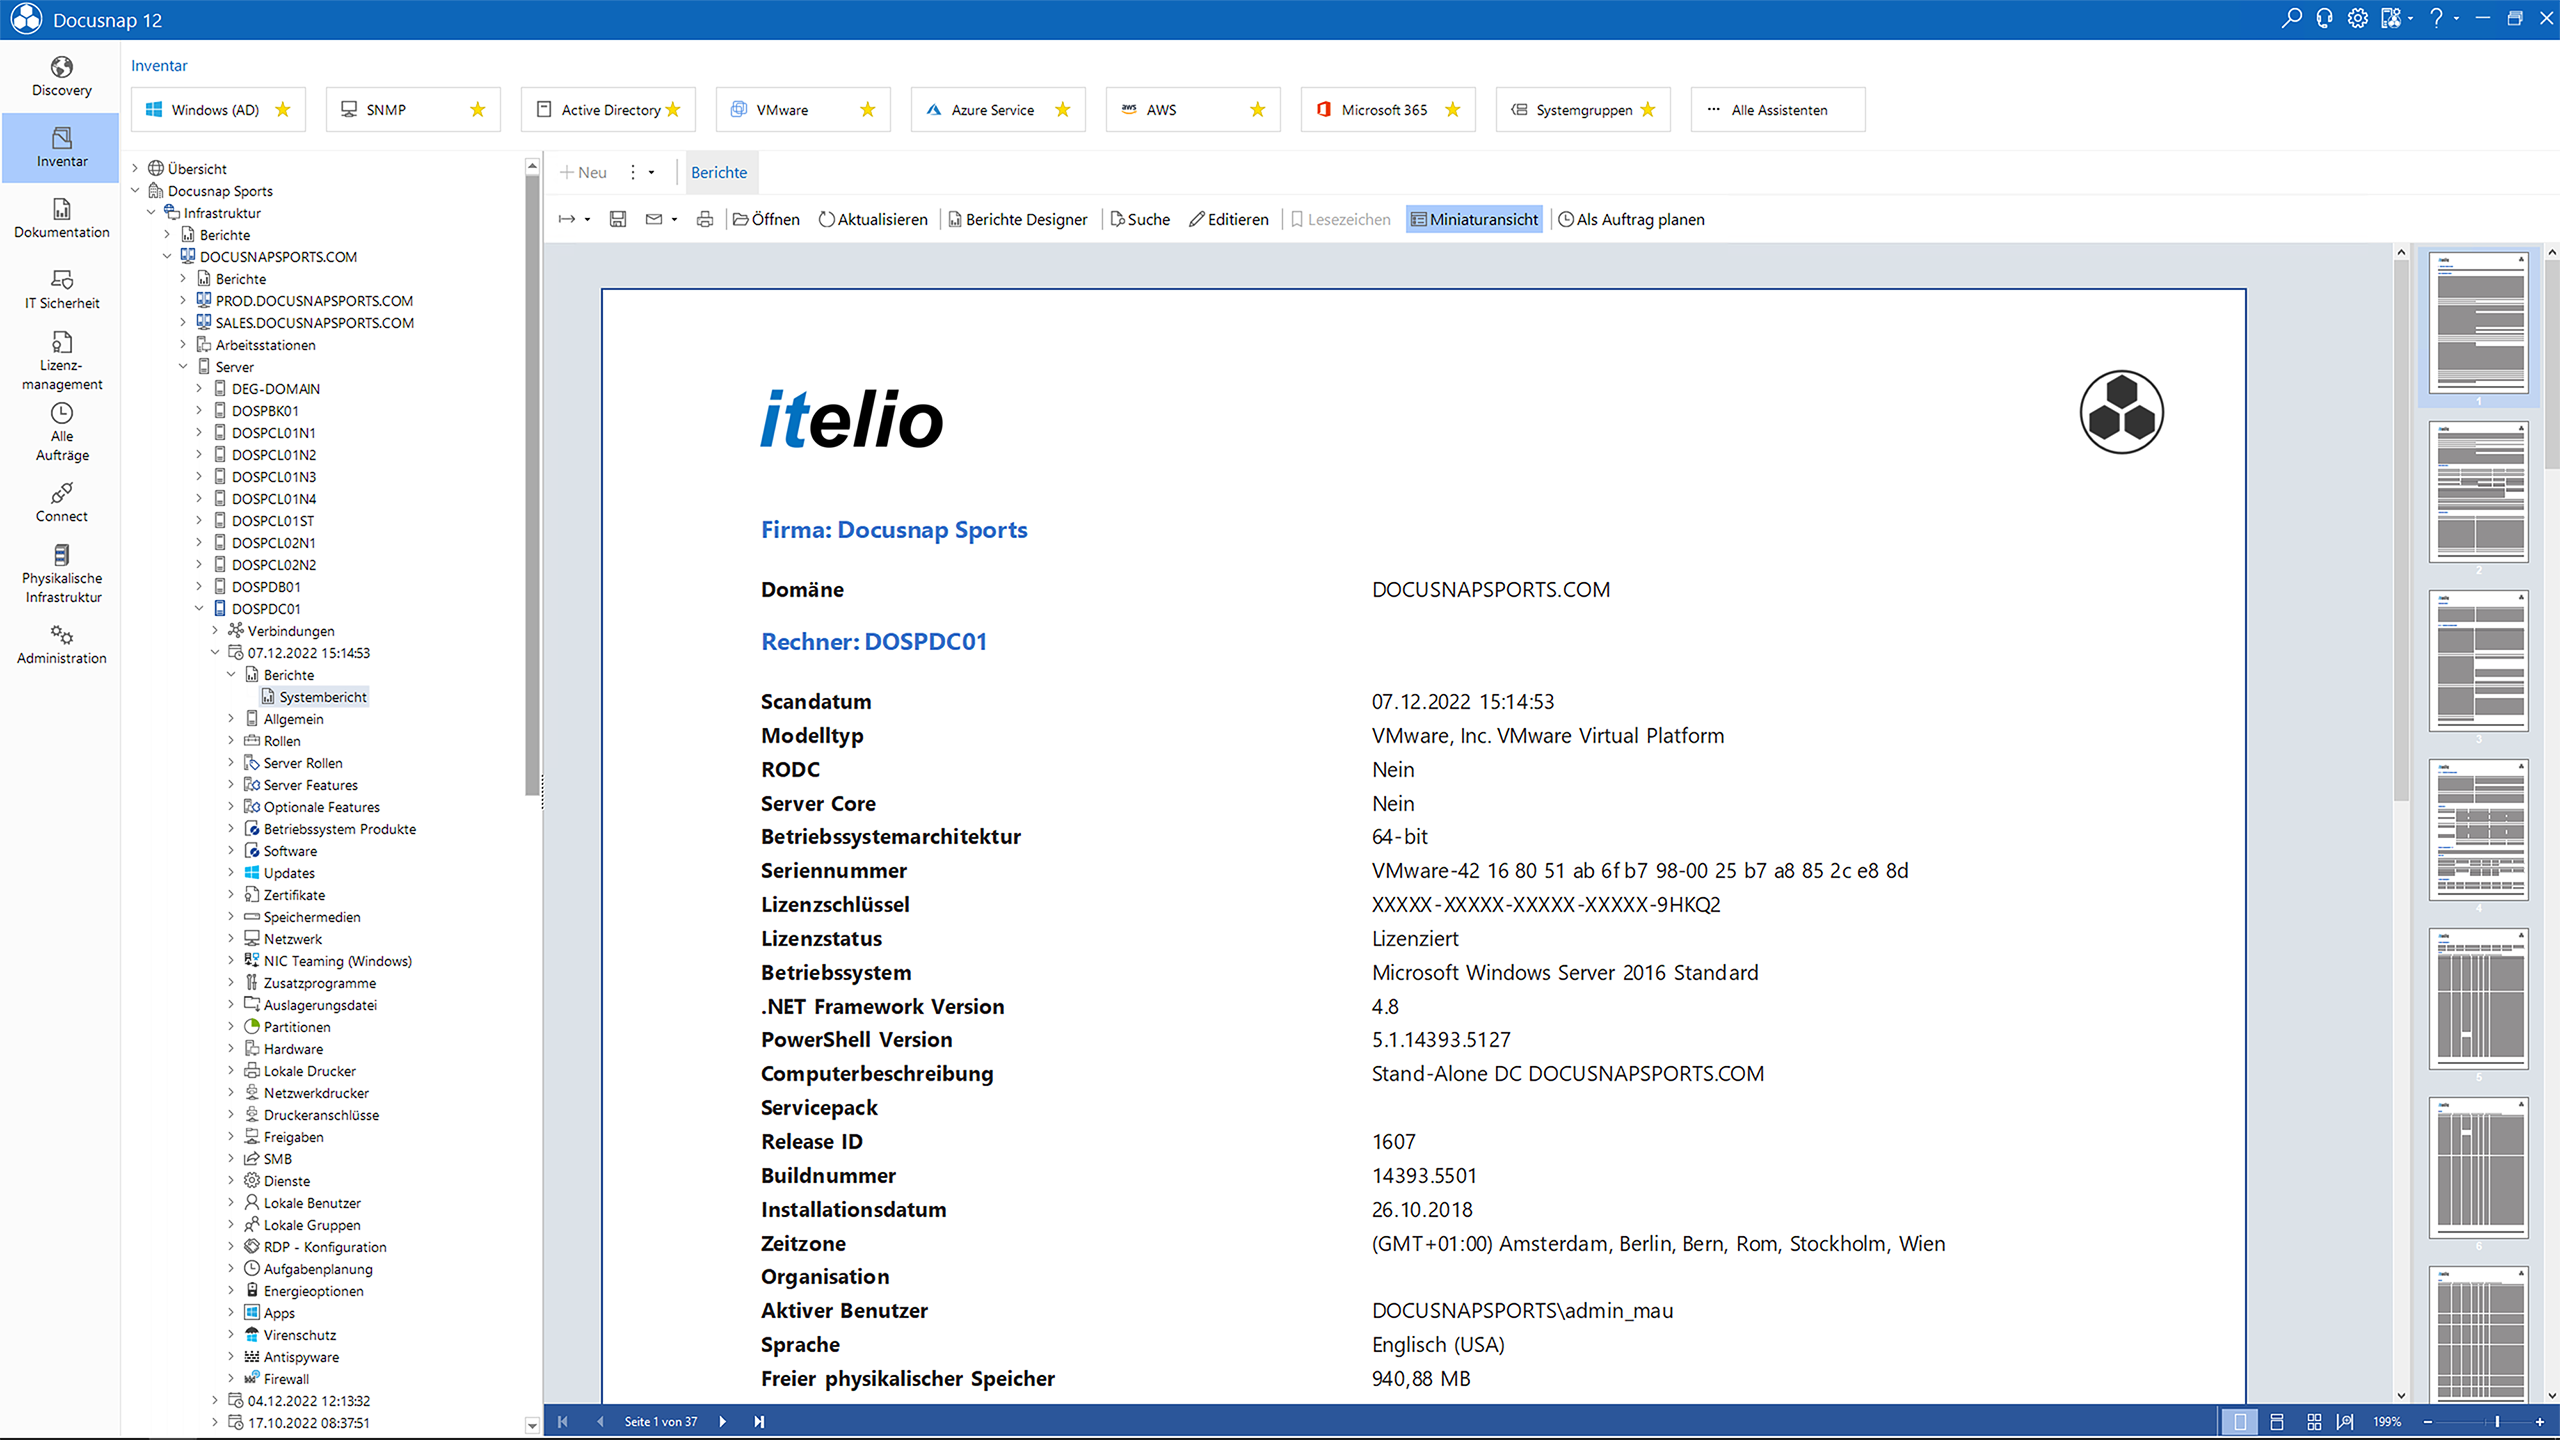Open IT Sicherheit module
The height and width of the screenshot is (1440, 2560).
(x=61, y=289)
